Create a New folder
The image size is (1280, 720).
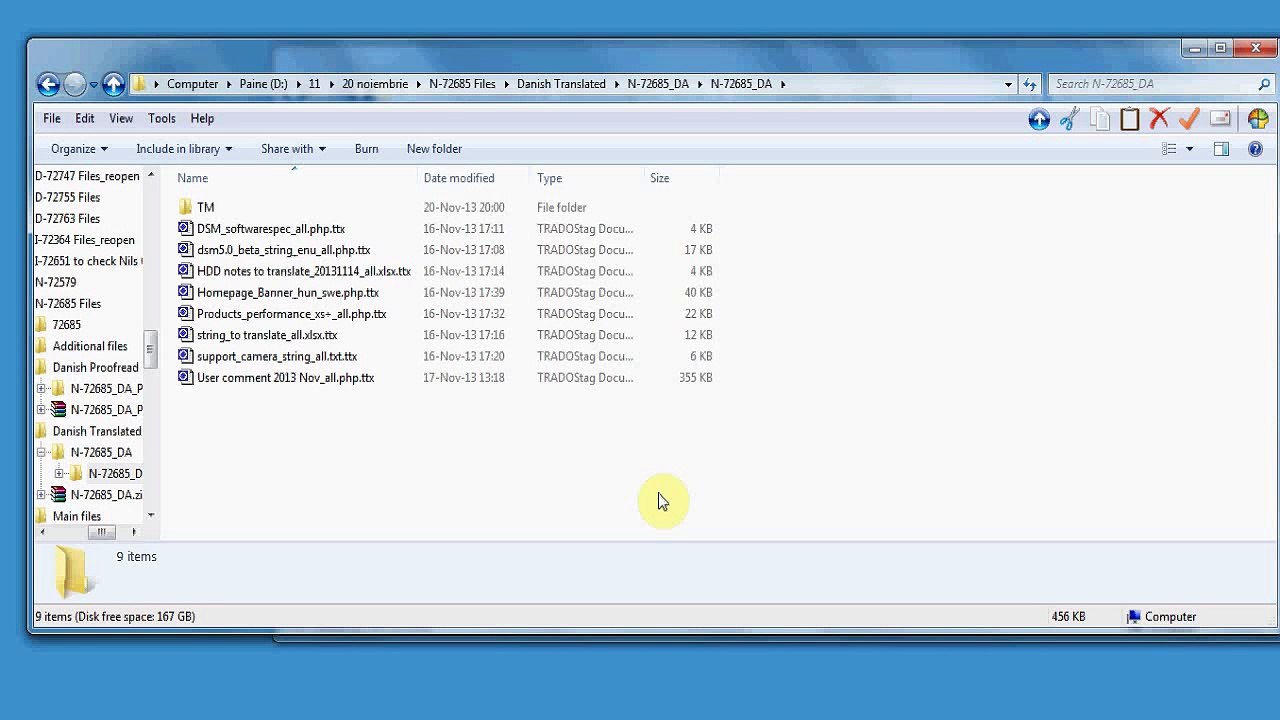(434, 149)
